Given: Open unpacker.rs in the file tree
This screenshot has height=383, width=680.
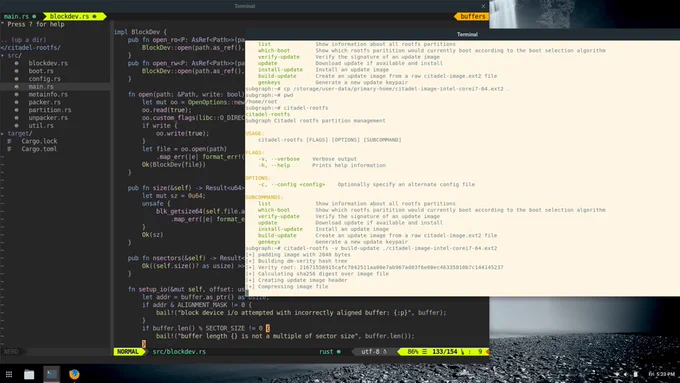Looking at the screenshot, I should coord(48,118).
